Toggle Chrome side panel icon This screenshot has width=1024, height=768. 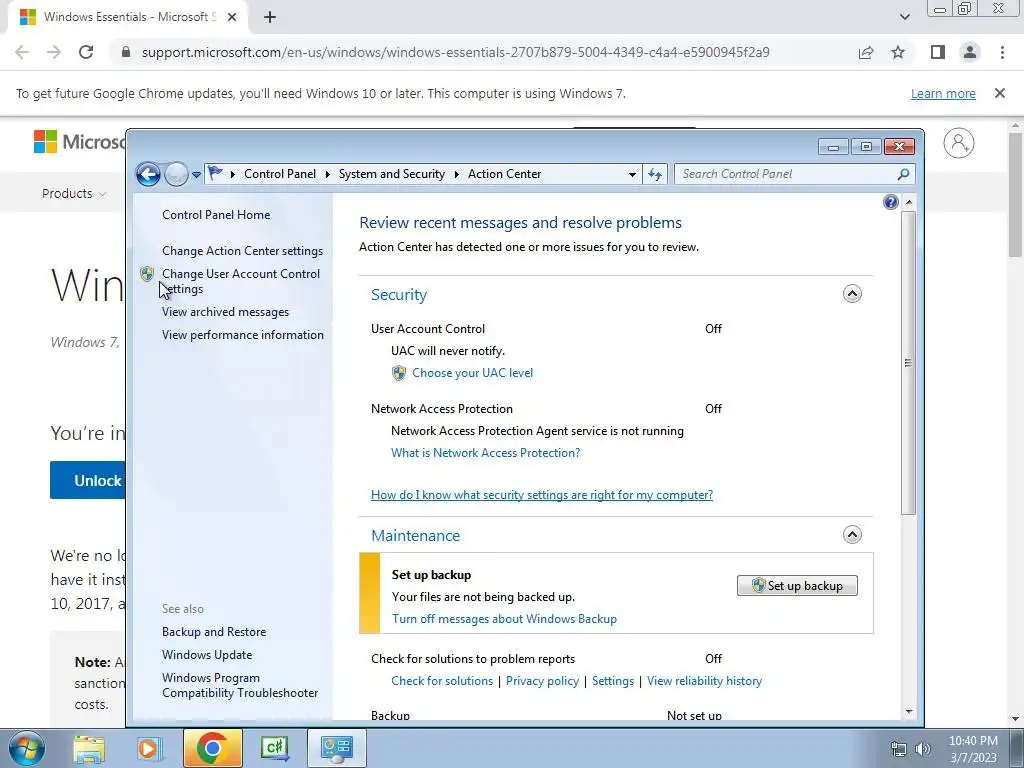pos(938,52)
